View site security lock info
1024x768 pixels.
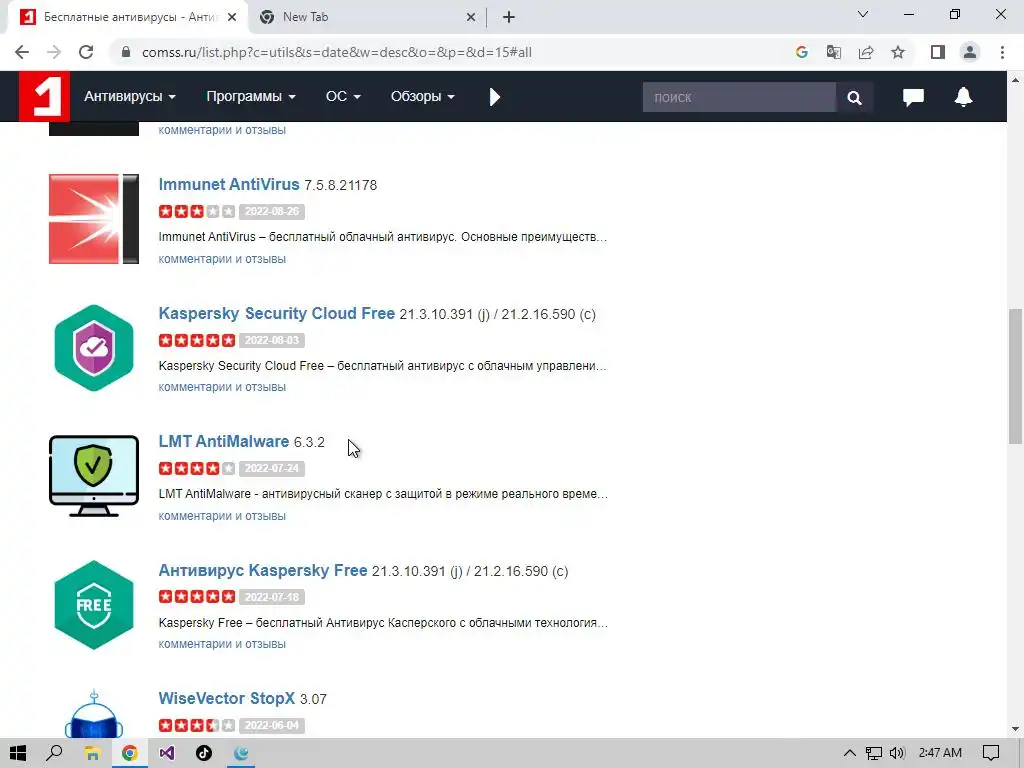(x=126, y=52)
